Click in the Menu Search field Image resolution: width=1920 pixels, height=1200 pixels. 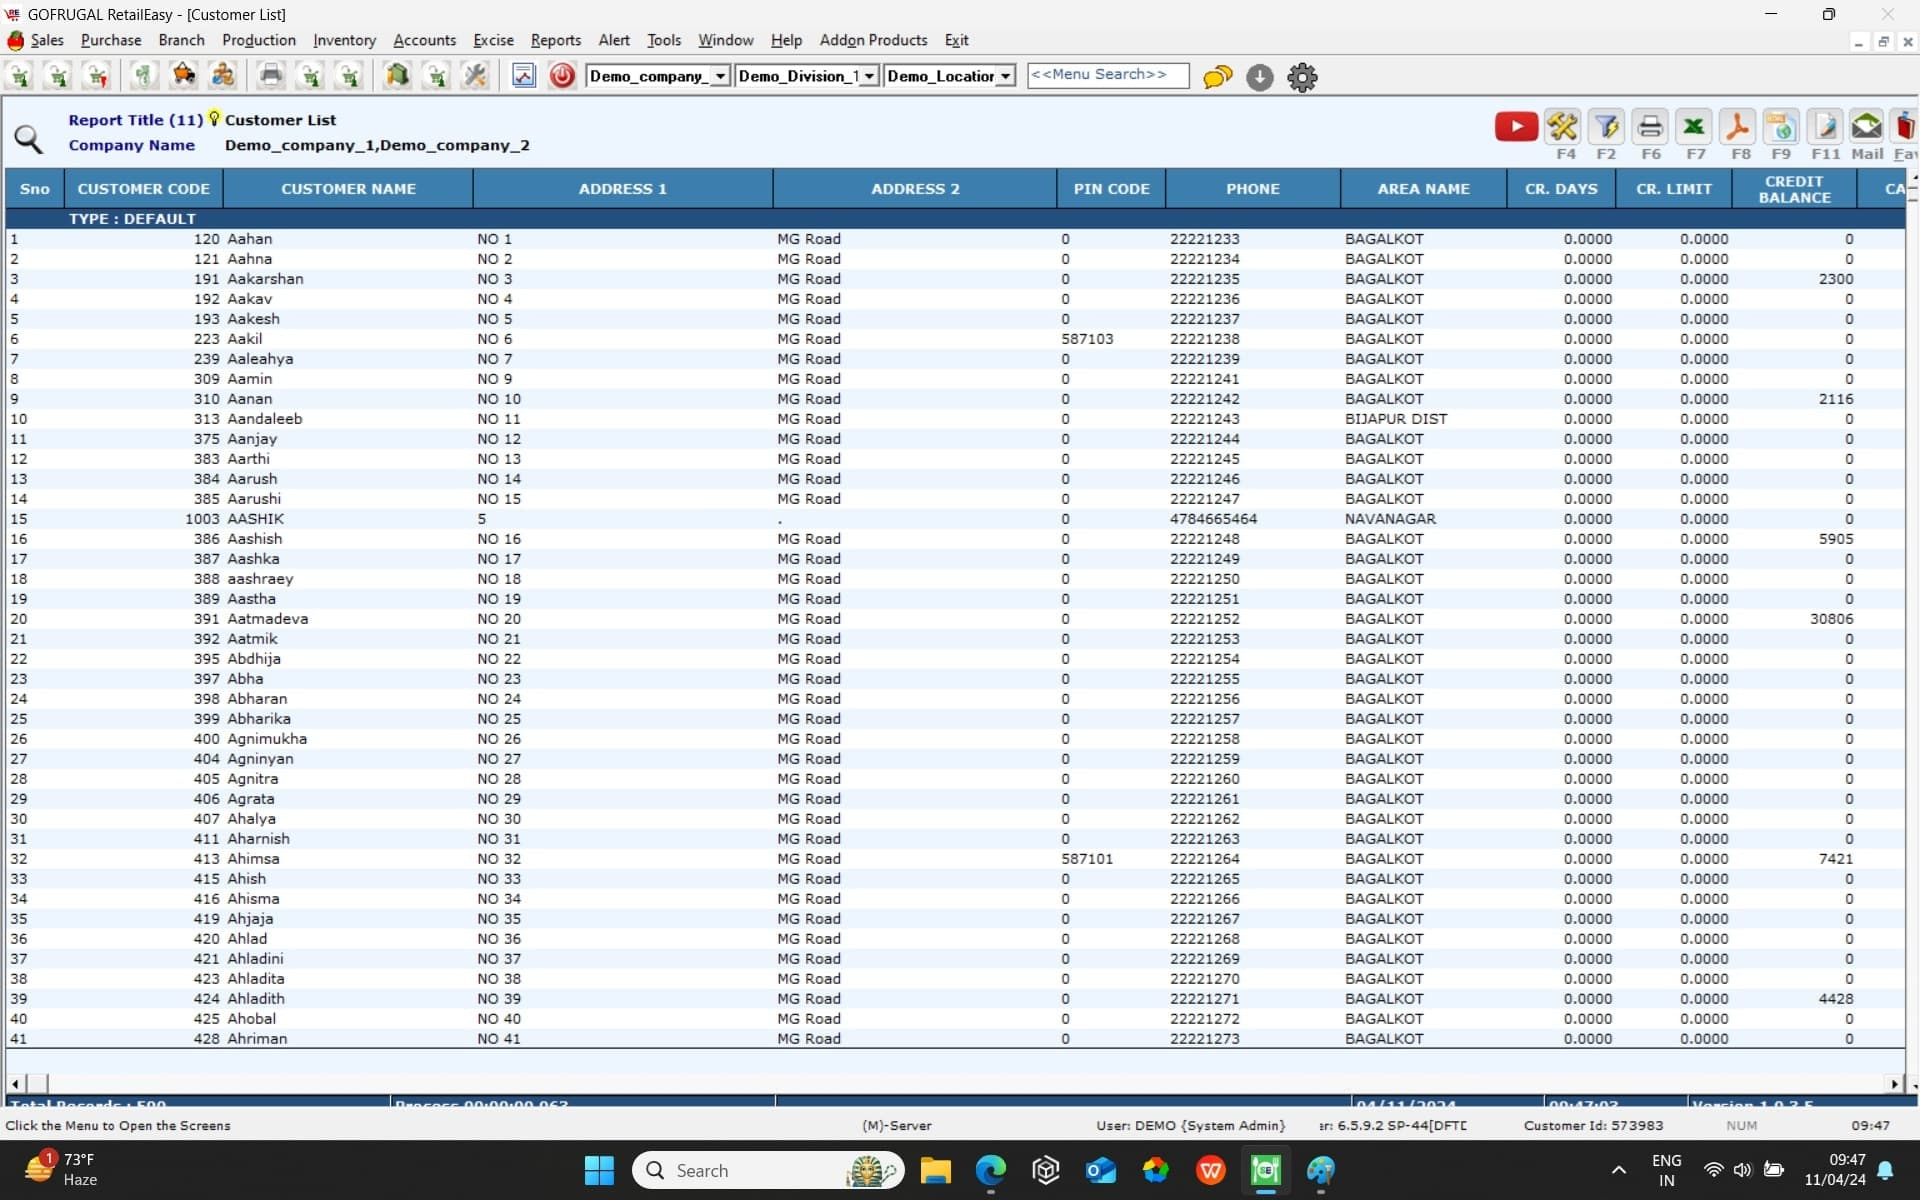pos(1107,75)
